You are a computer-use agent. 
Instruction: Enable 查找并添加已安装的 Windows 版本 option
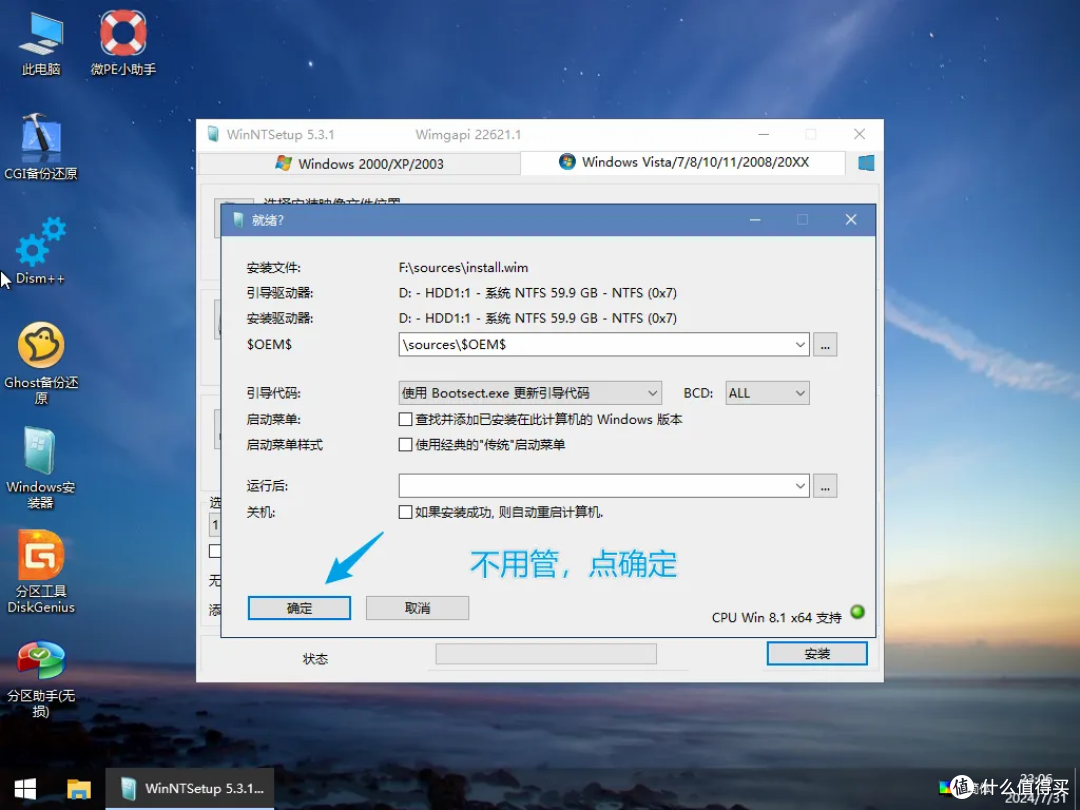pyautogui.click(x=405, y=419)
